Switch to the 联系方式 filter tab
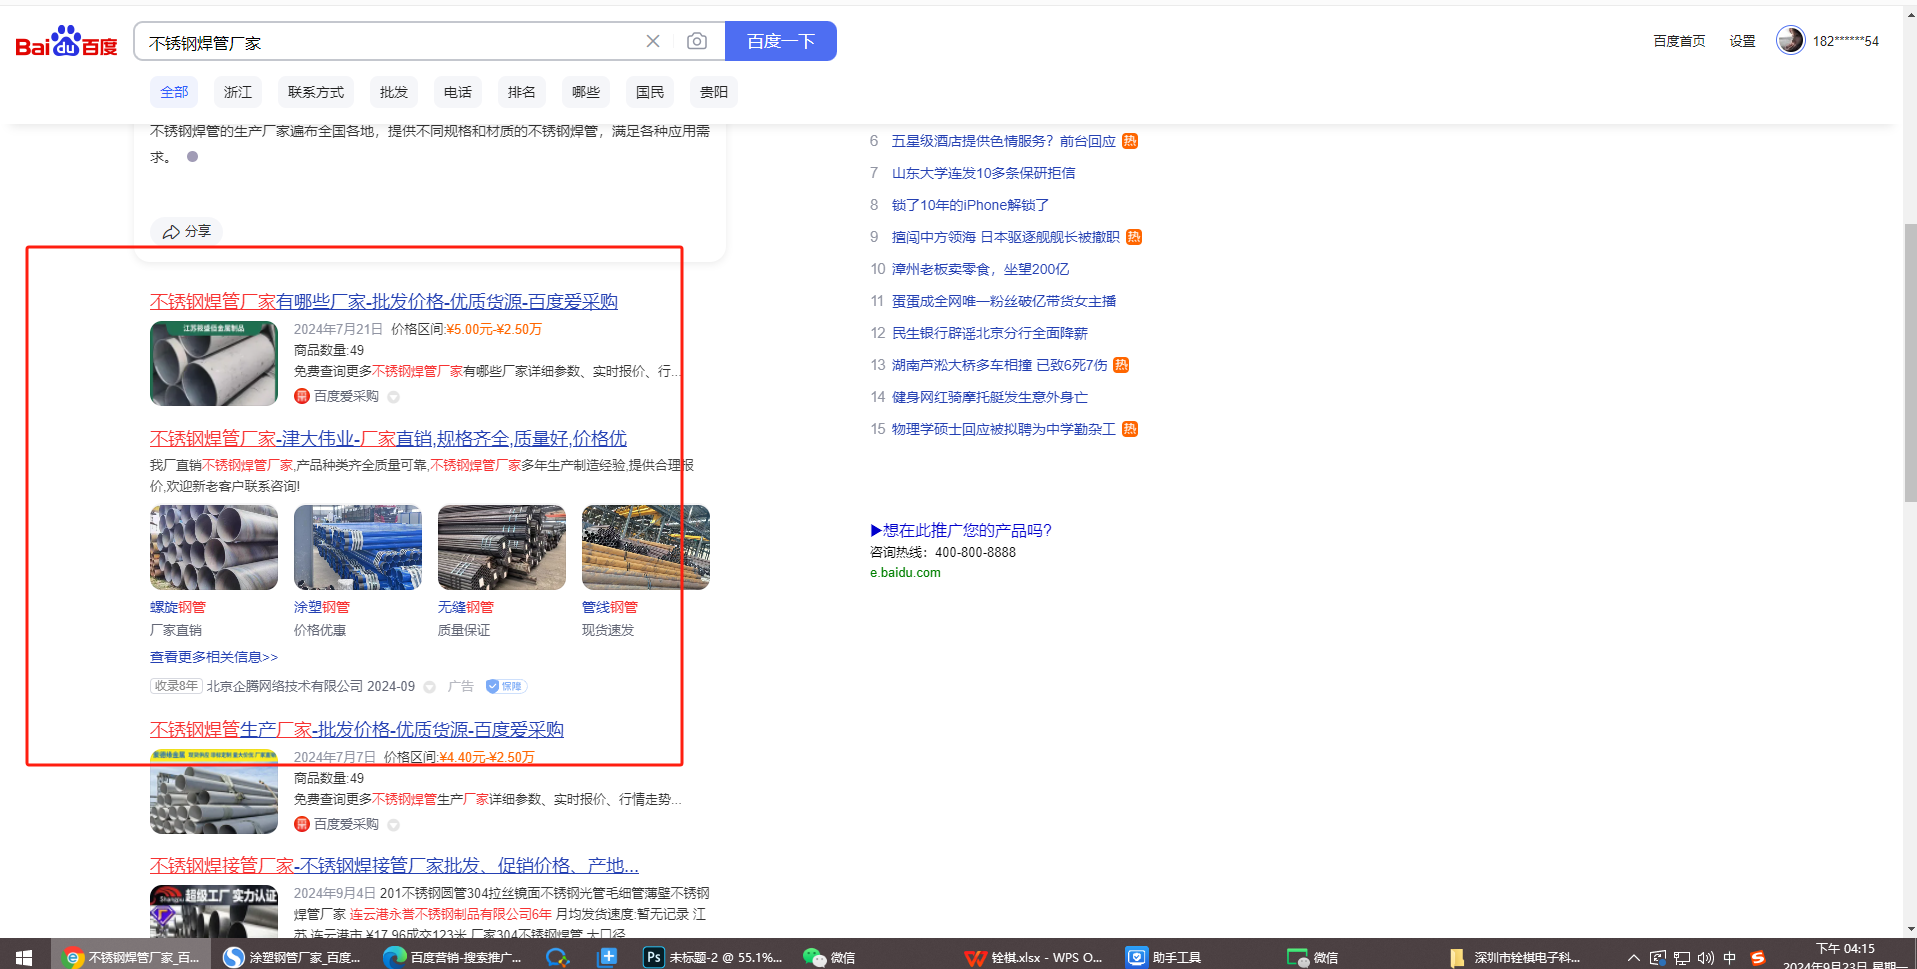 [x=315, y=92]
